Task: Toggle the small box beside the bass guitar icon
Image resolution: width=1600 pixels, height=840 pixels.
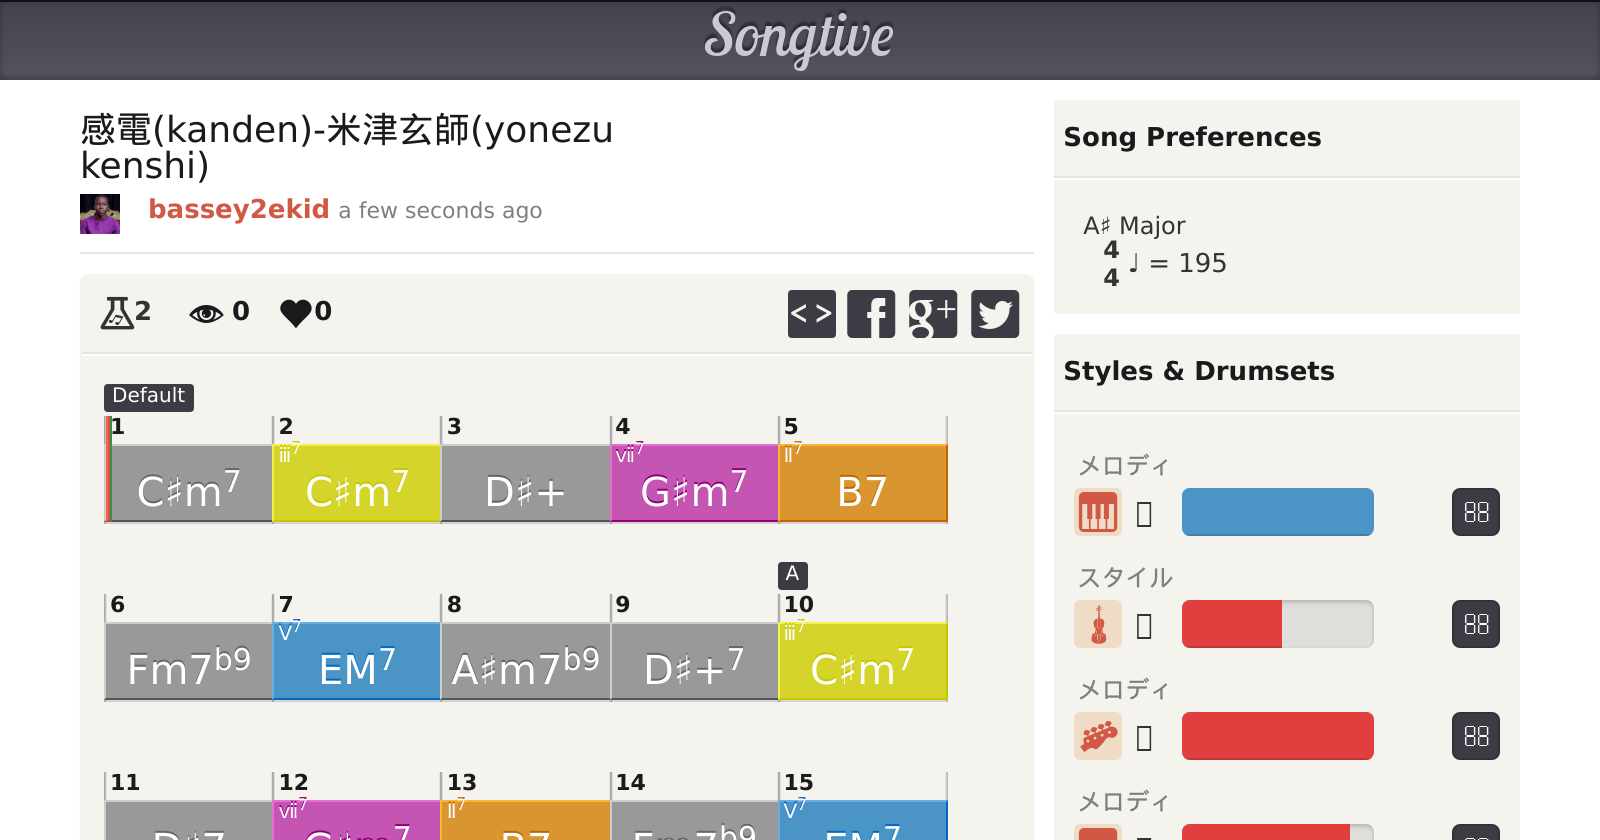Action: tap(1145, 738)
